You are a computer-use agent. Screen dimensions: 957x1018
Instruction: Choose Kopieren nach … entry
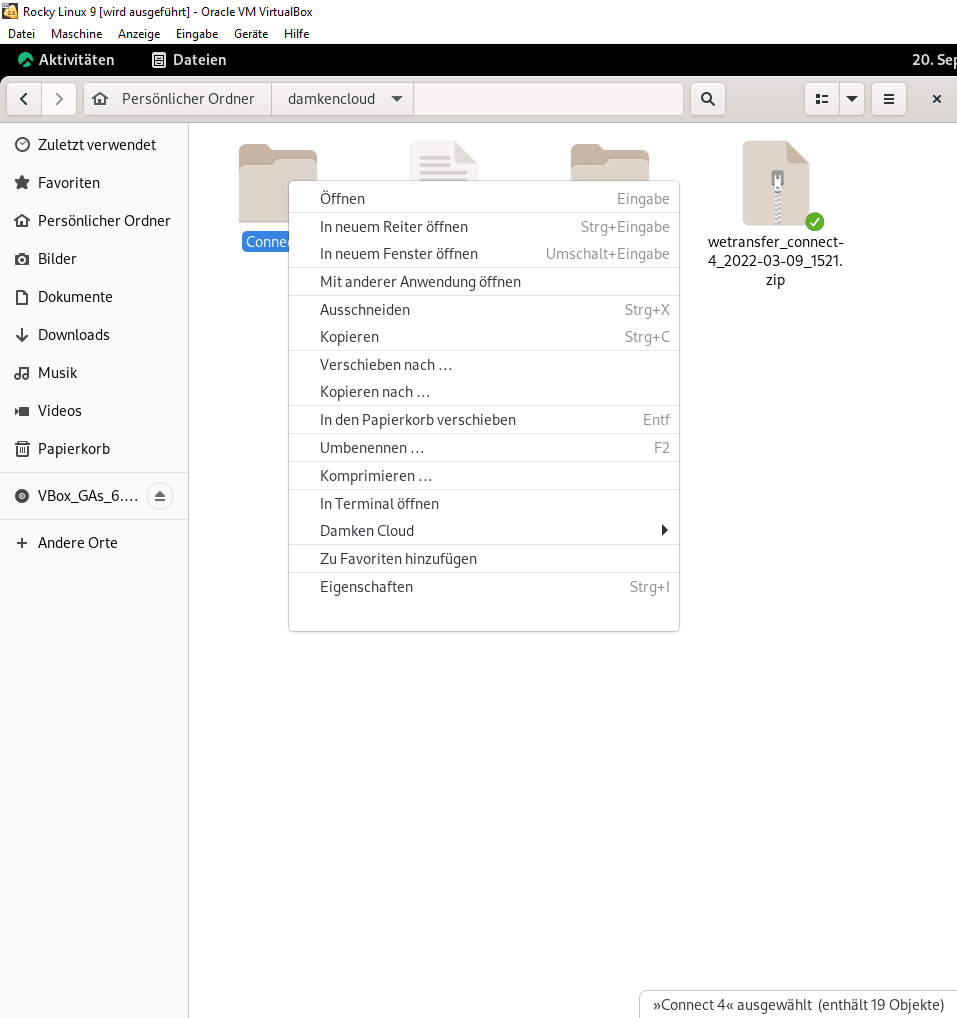click(484, 392)
